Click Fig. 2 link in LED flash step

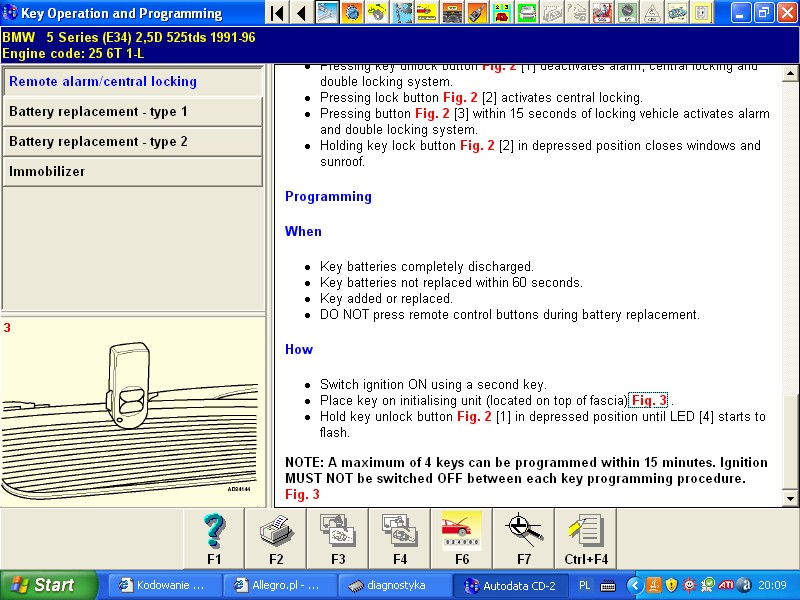pyautogui.click(x=474, y=416)
